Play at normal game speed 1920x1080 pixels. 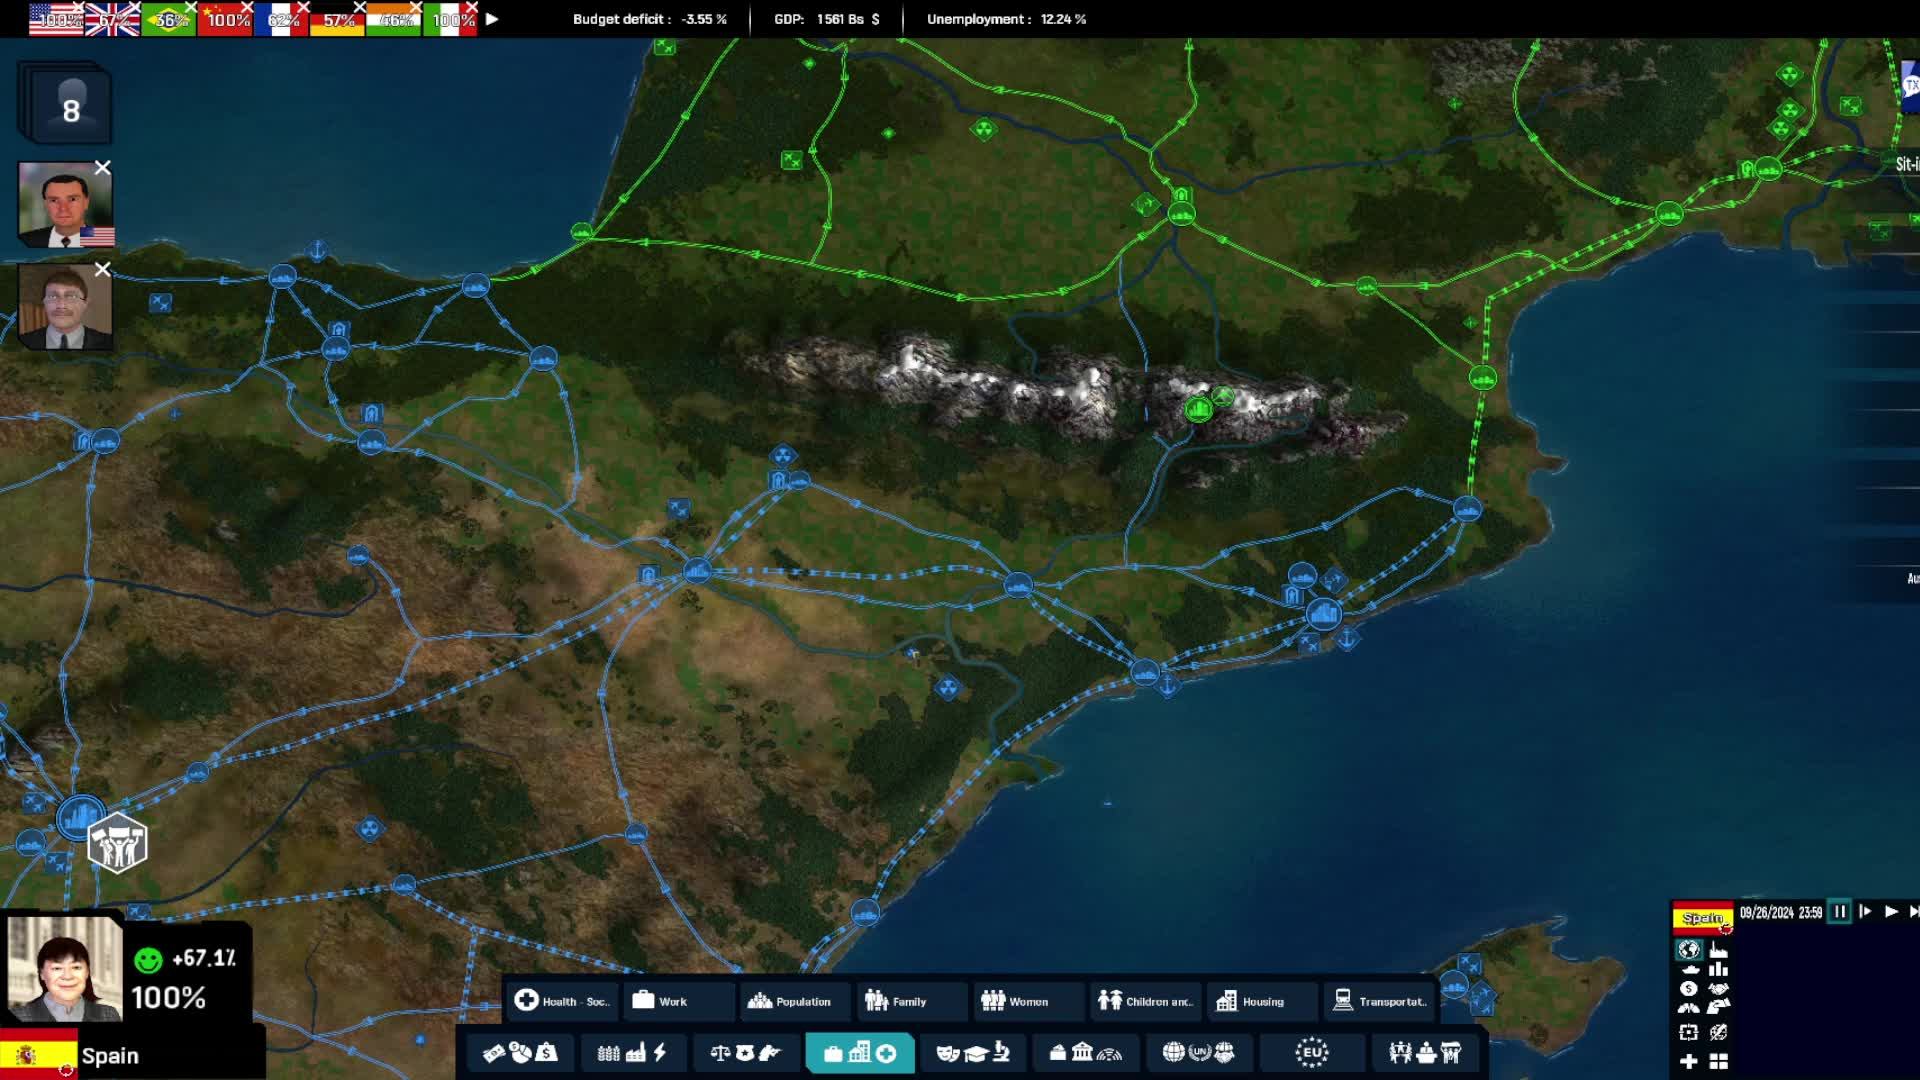tap(1890, 911)
